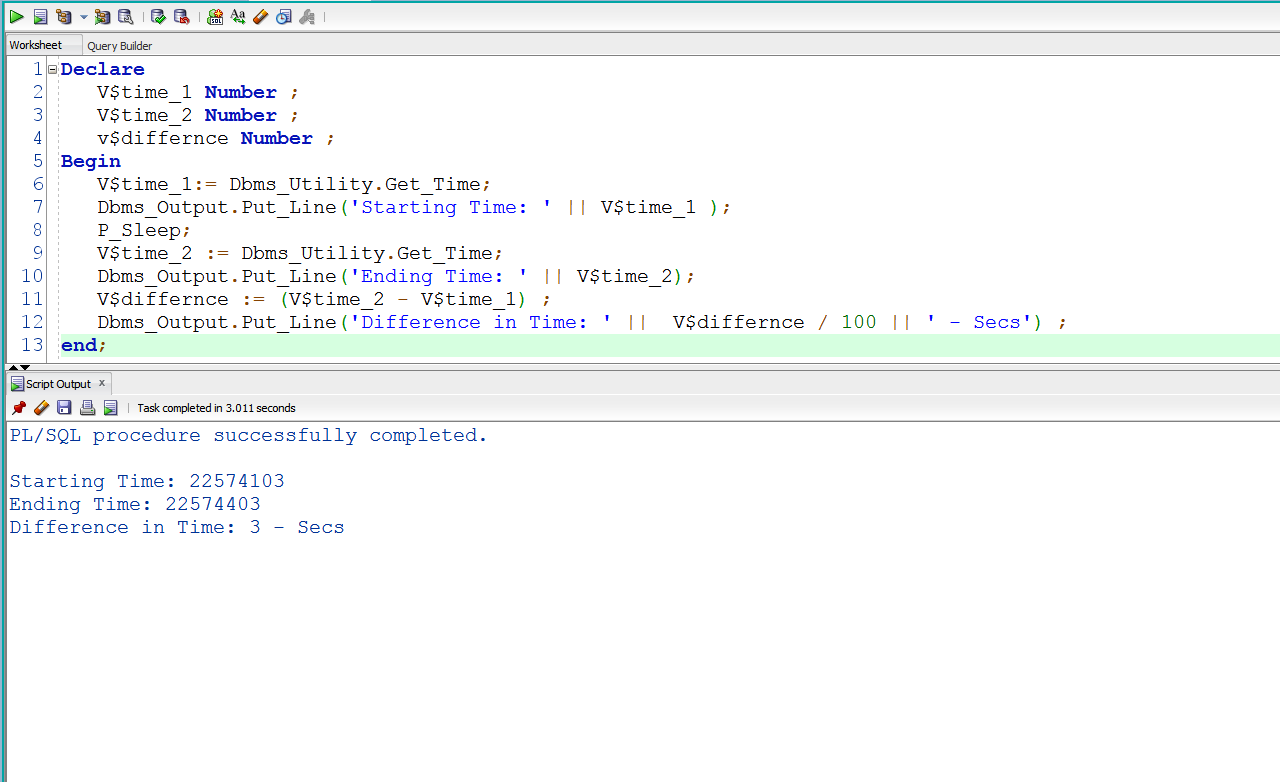Image resolution: width=1280 pixels, height=782 pixels.
Task: Clear the worksheet with the top eraser icon
Action: click(261, 17)
